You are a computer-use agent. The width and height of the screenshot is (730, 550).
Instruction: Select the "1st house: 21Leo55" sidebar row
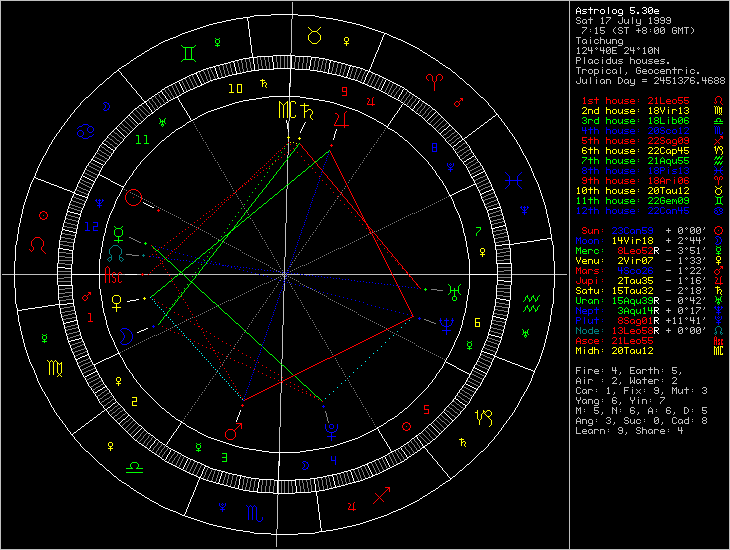coord(633,100)
